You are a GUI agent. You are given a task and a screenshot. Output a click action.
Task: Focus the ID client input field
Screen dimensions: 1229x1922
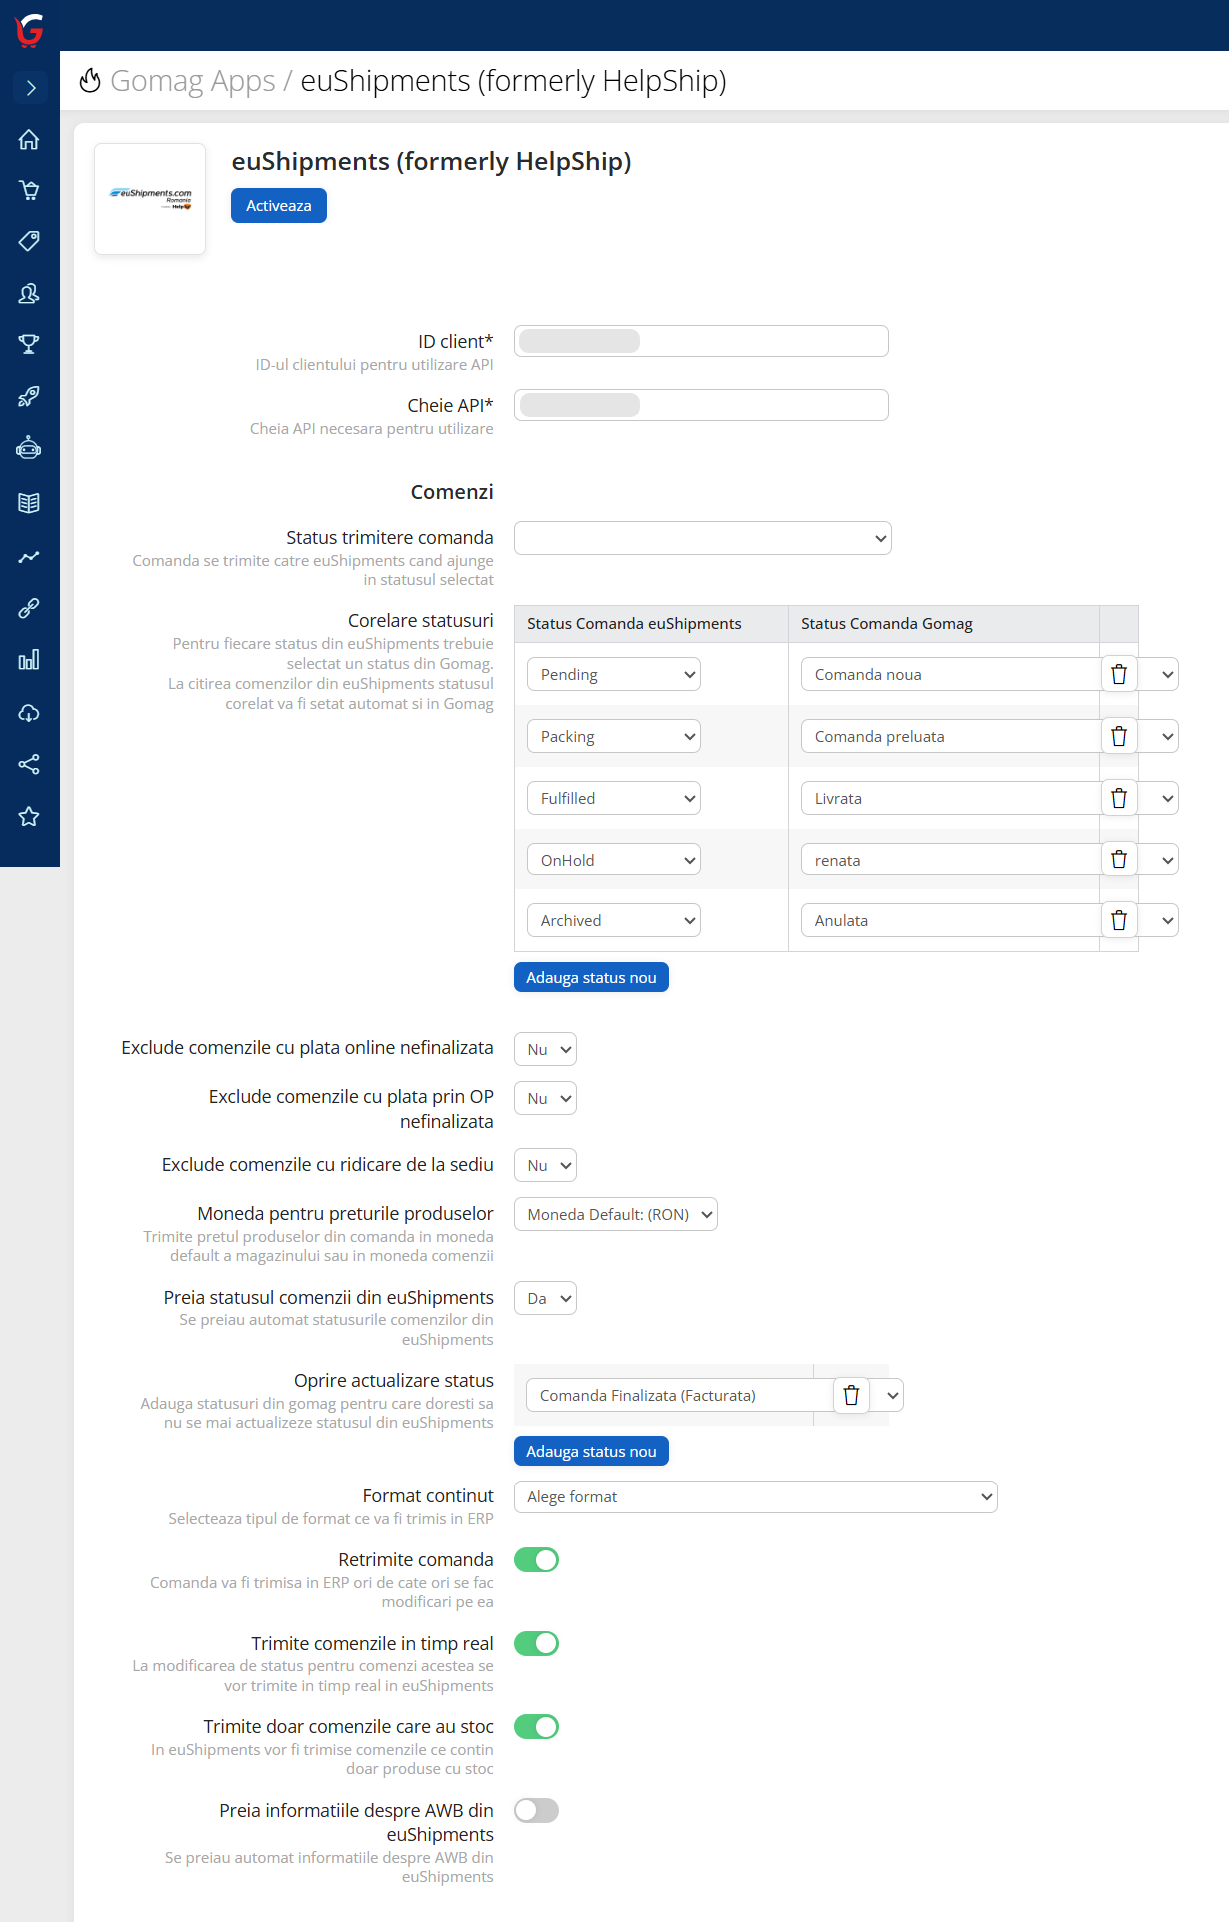701,341
